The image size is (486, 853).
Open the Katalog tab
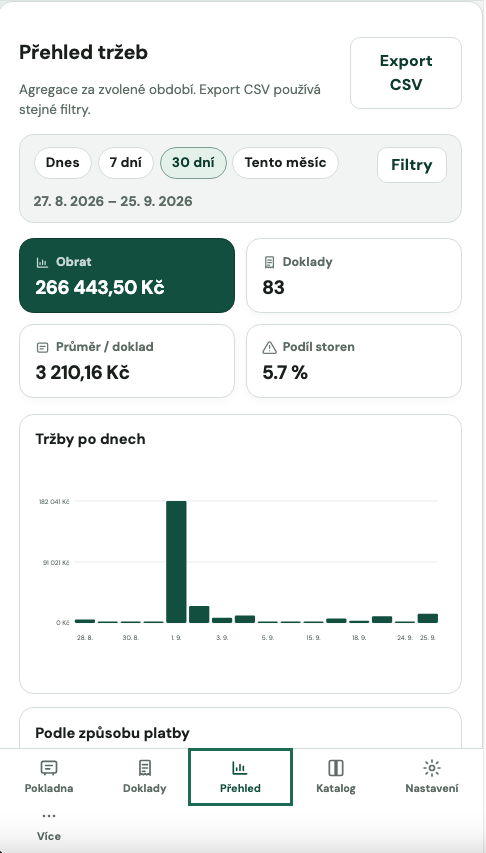coord(336,777)
